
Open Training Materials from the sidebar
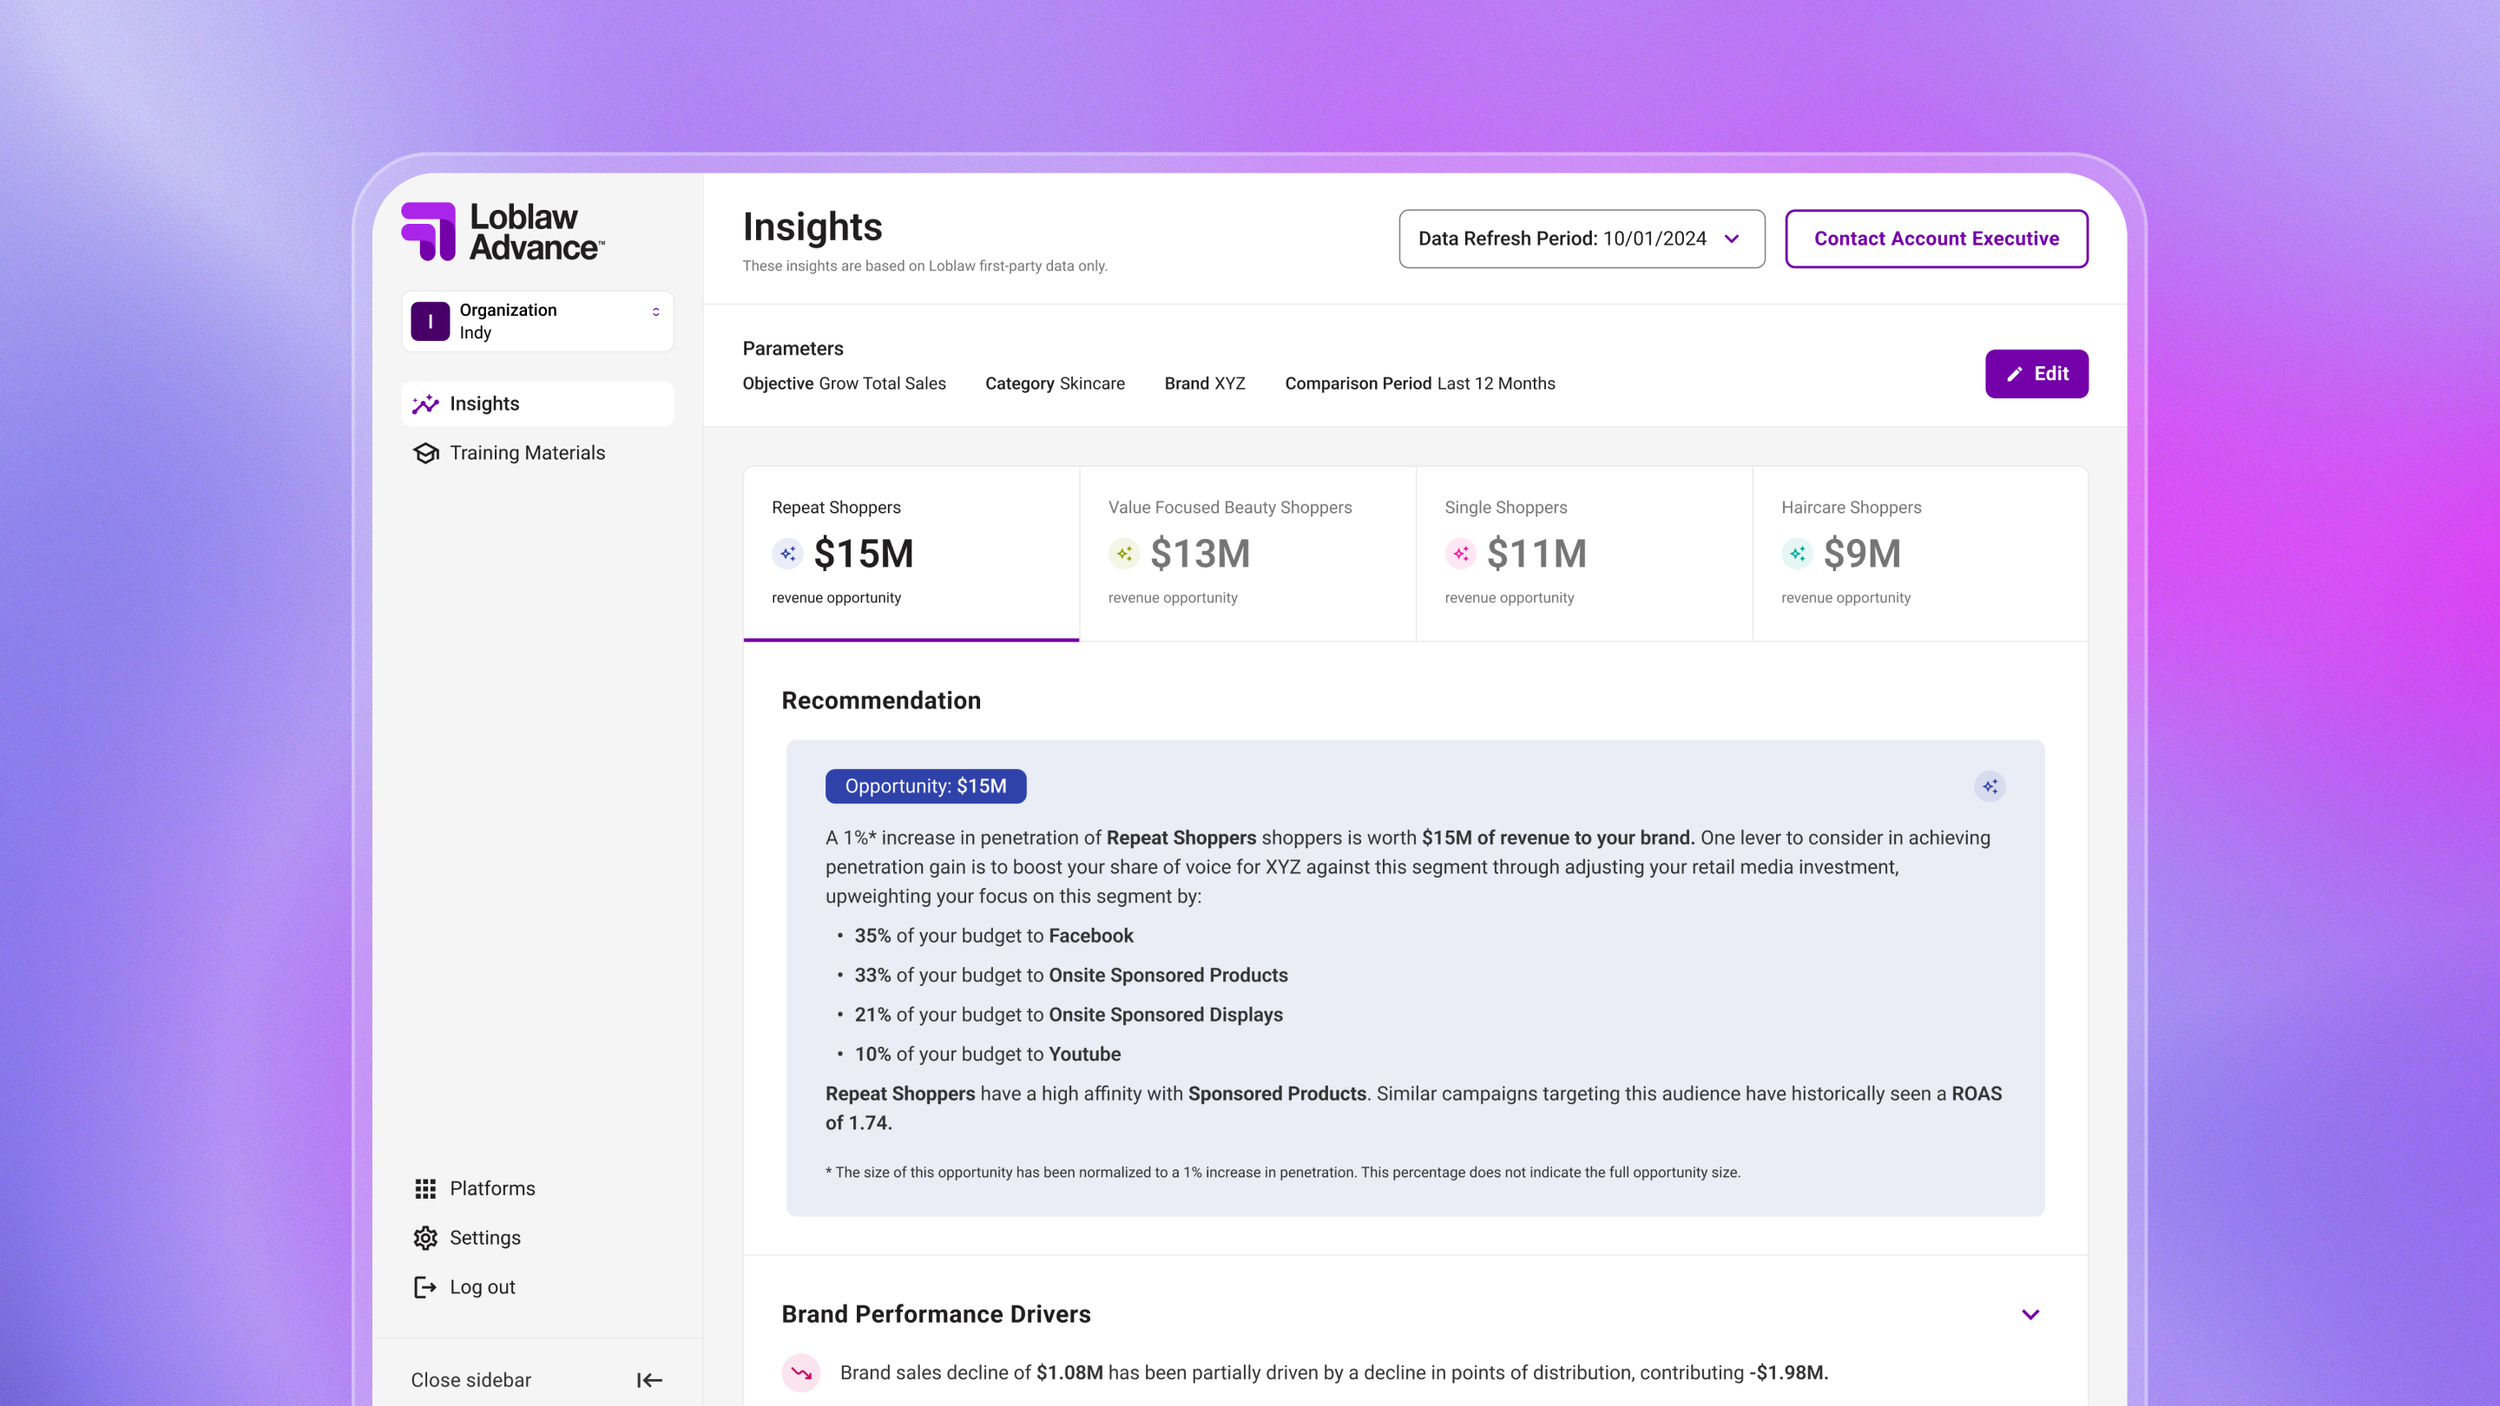(527, 453)
